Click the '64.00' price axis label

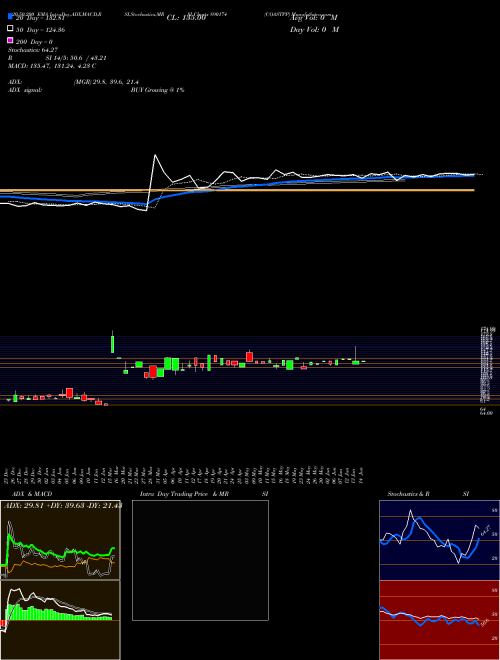pyautogui.click(x=486, y=414)
